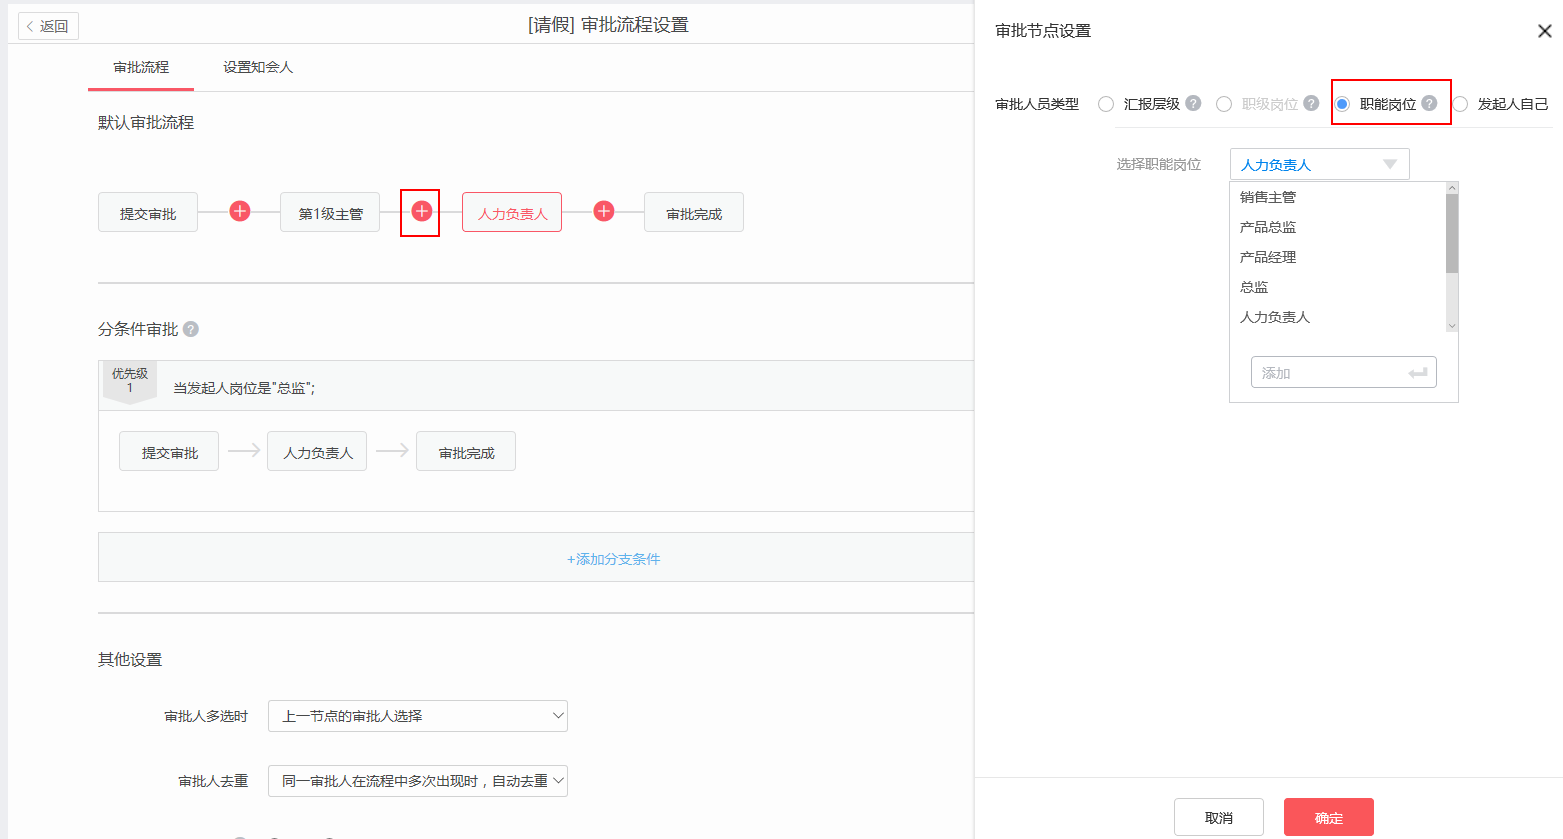Click scroll down arrow in position list

[x=1452, y=326]
